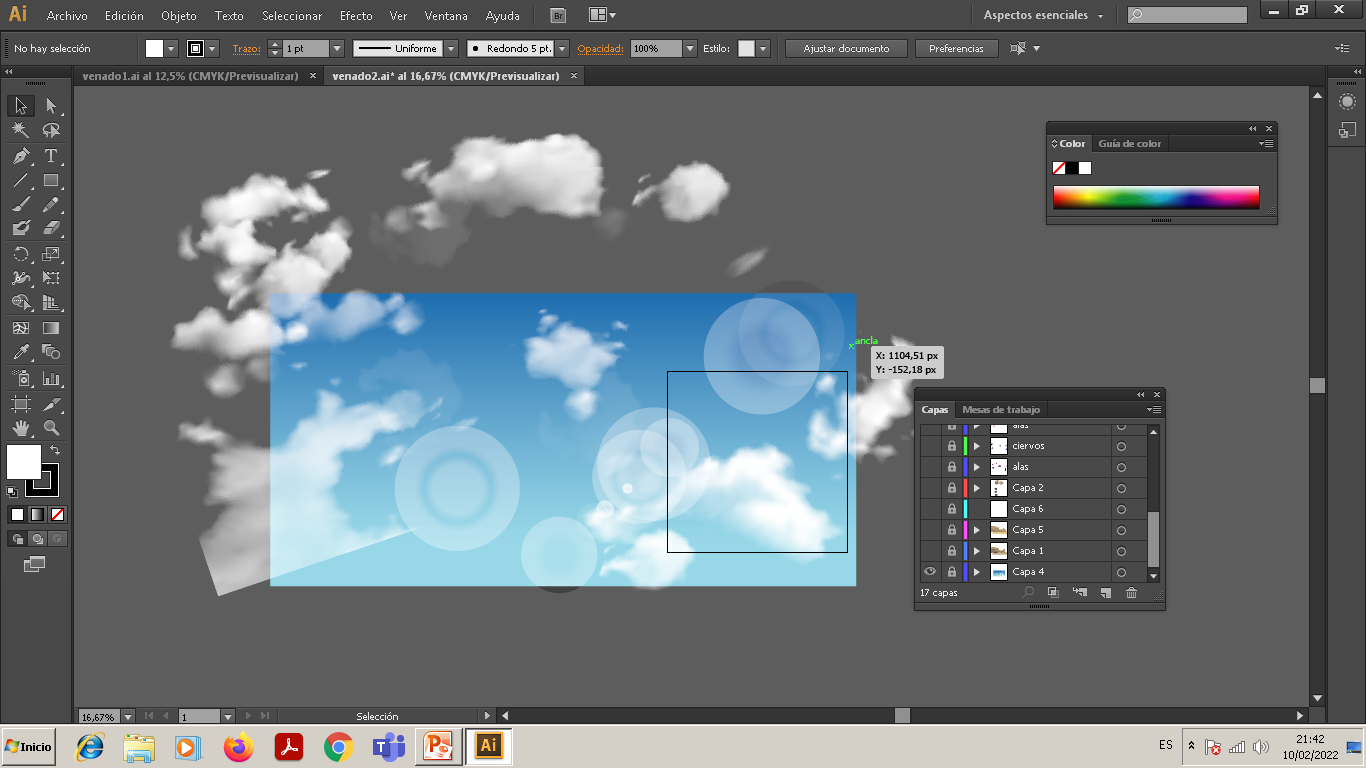Unlock the ciervos layer
The height and width of the screenshot is (768, 1366).
click(x=952, y=446)
